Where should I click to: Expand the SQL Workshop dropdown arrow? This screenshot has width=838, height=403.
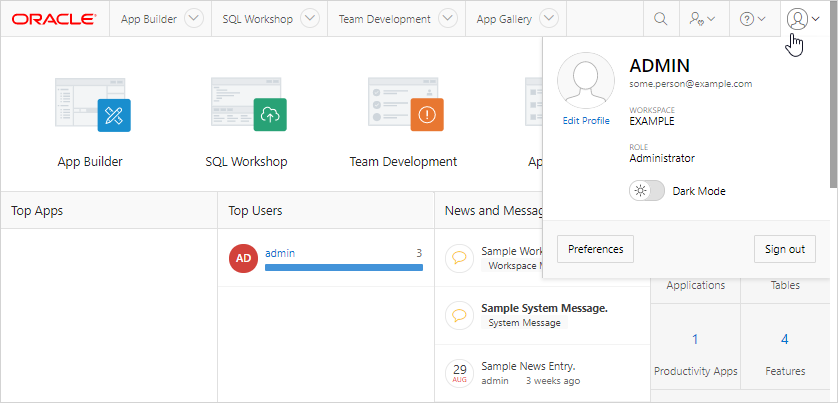click(x=310, y=19)
